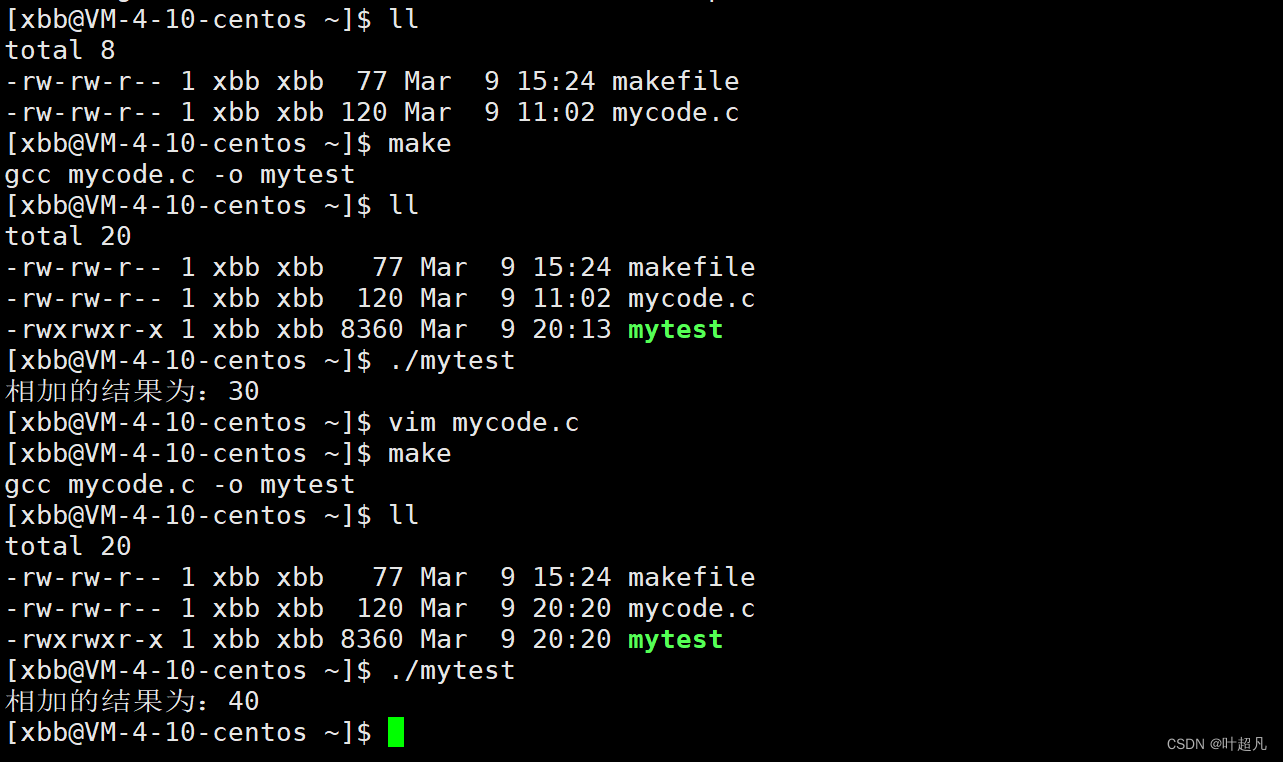
Task: Click the 'vim mycode.c' command text
Action: coord(484,422)
